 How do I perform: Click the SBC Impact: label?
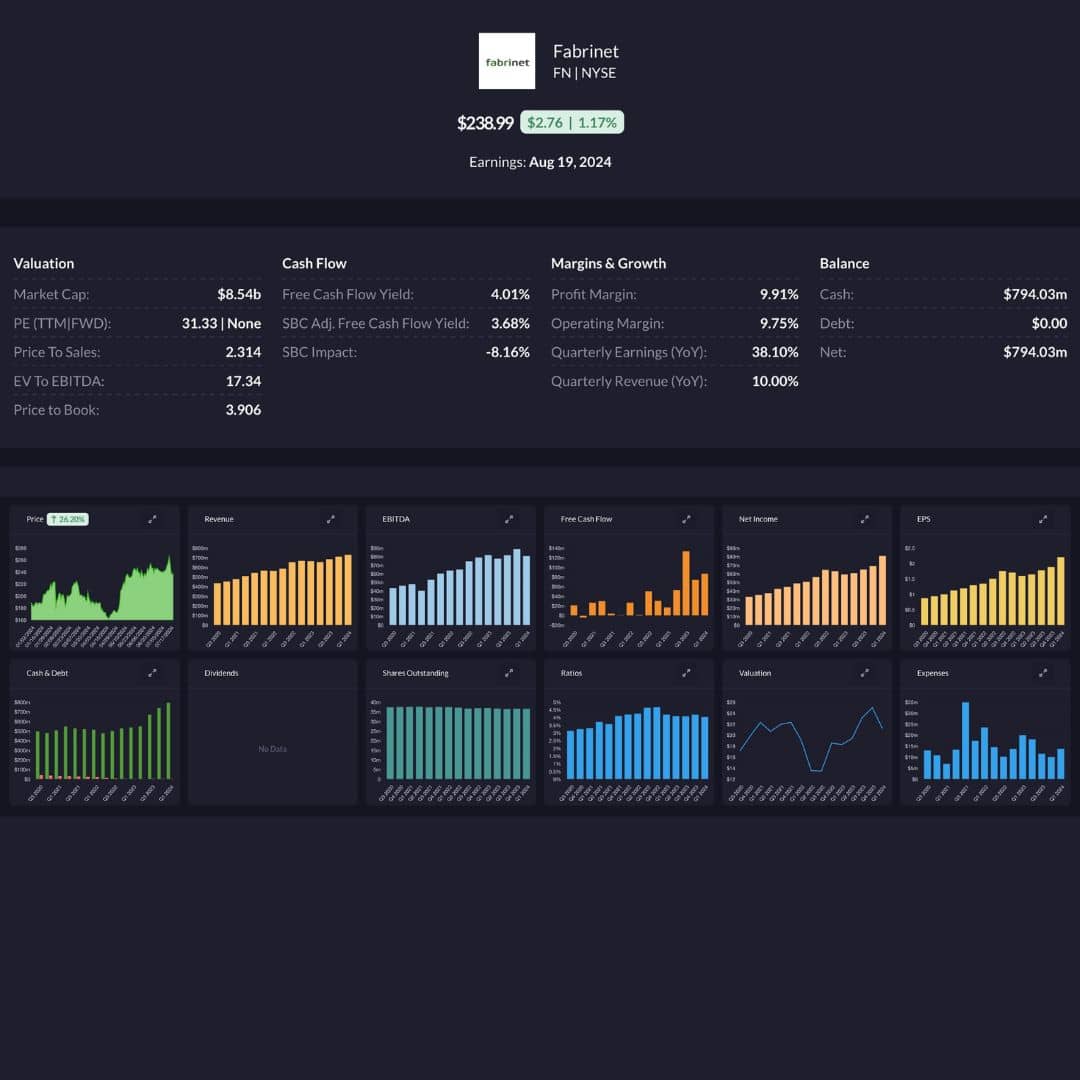(x=320, y=353)
